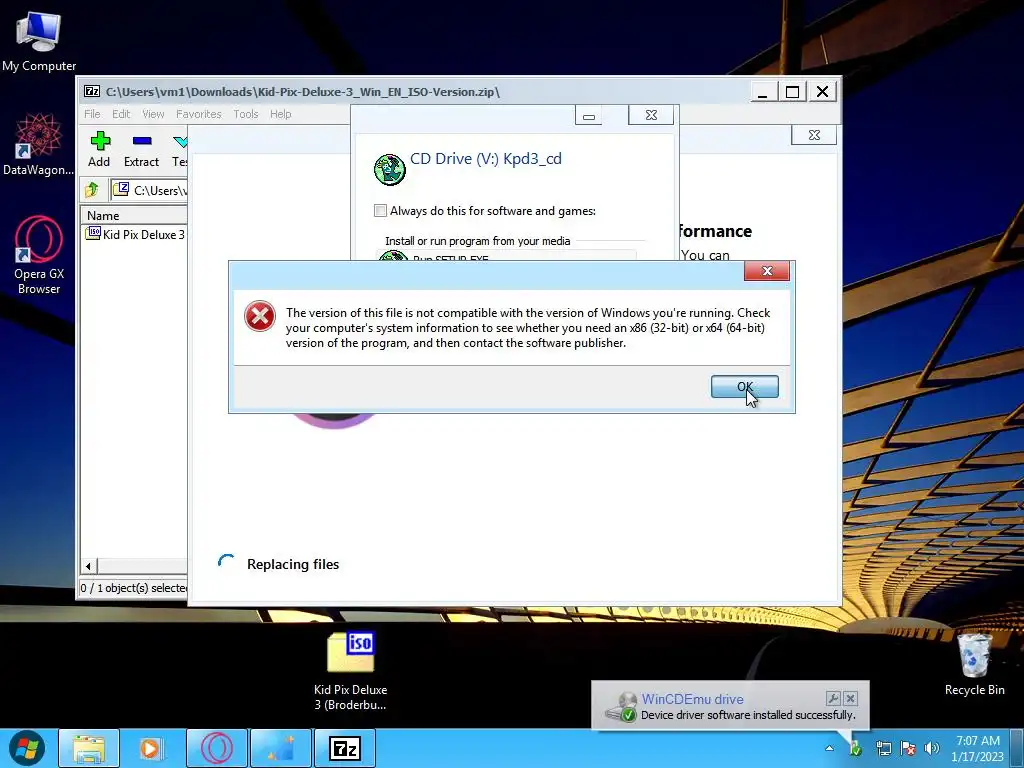Click the CD Drive (V:) Kpd3_cd icon

click(x=390, y=169)
